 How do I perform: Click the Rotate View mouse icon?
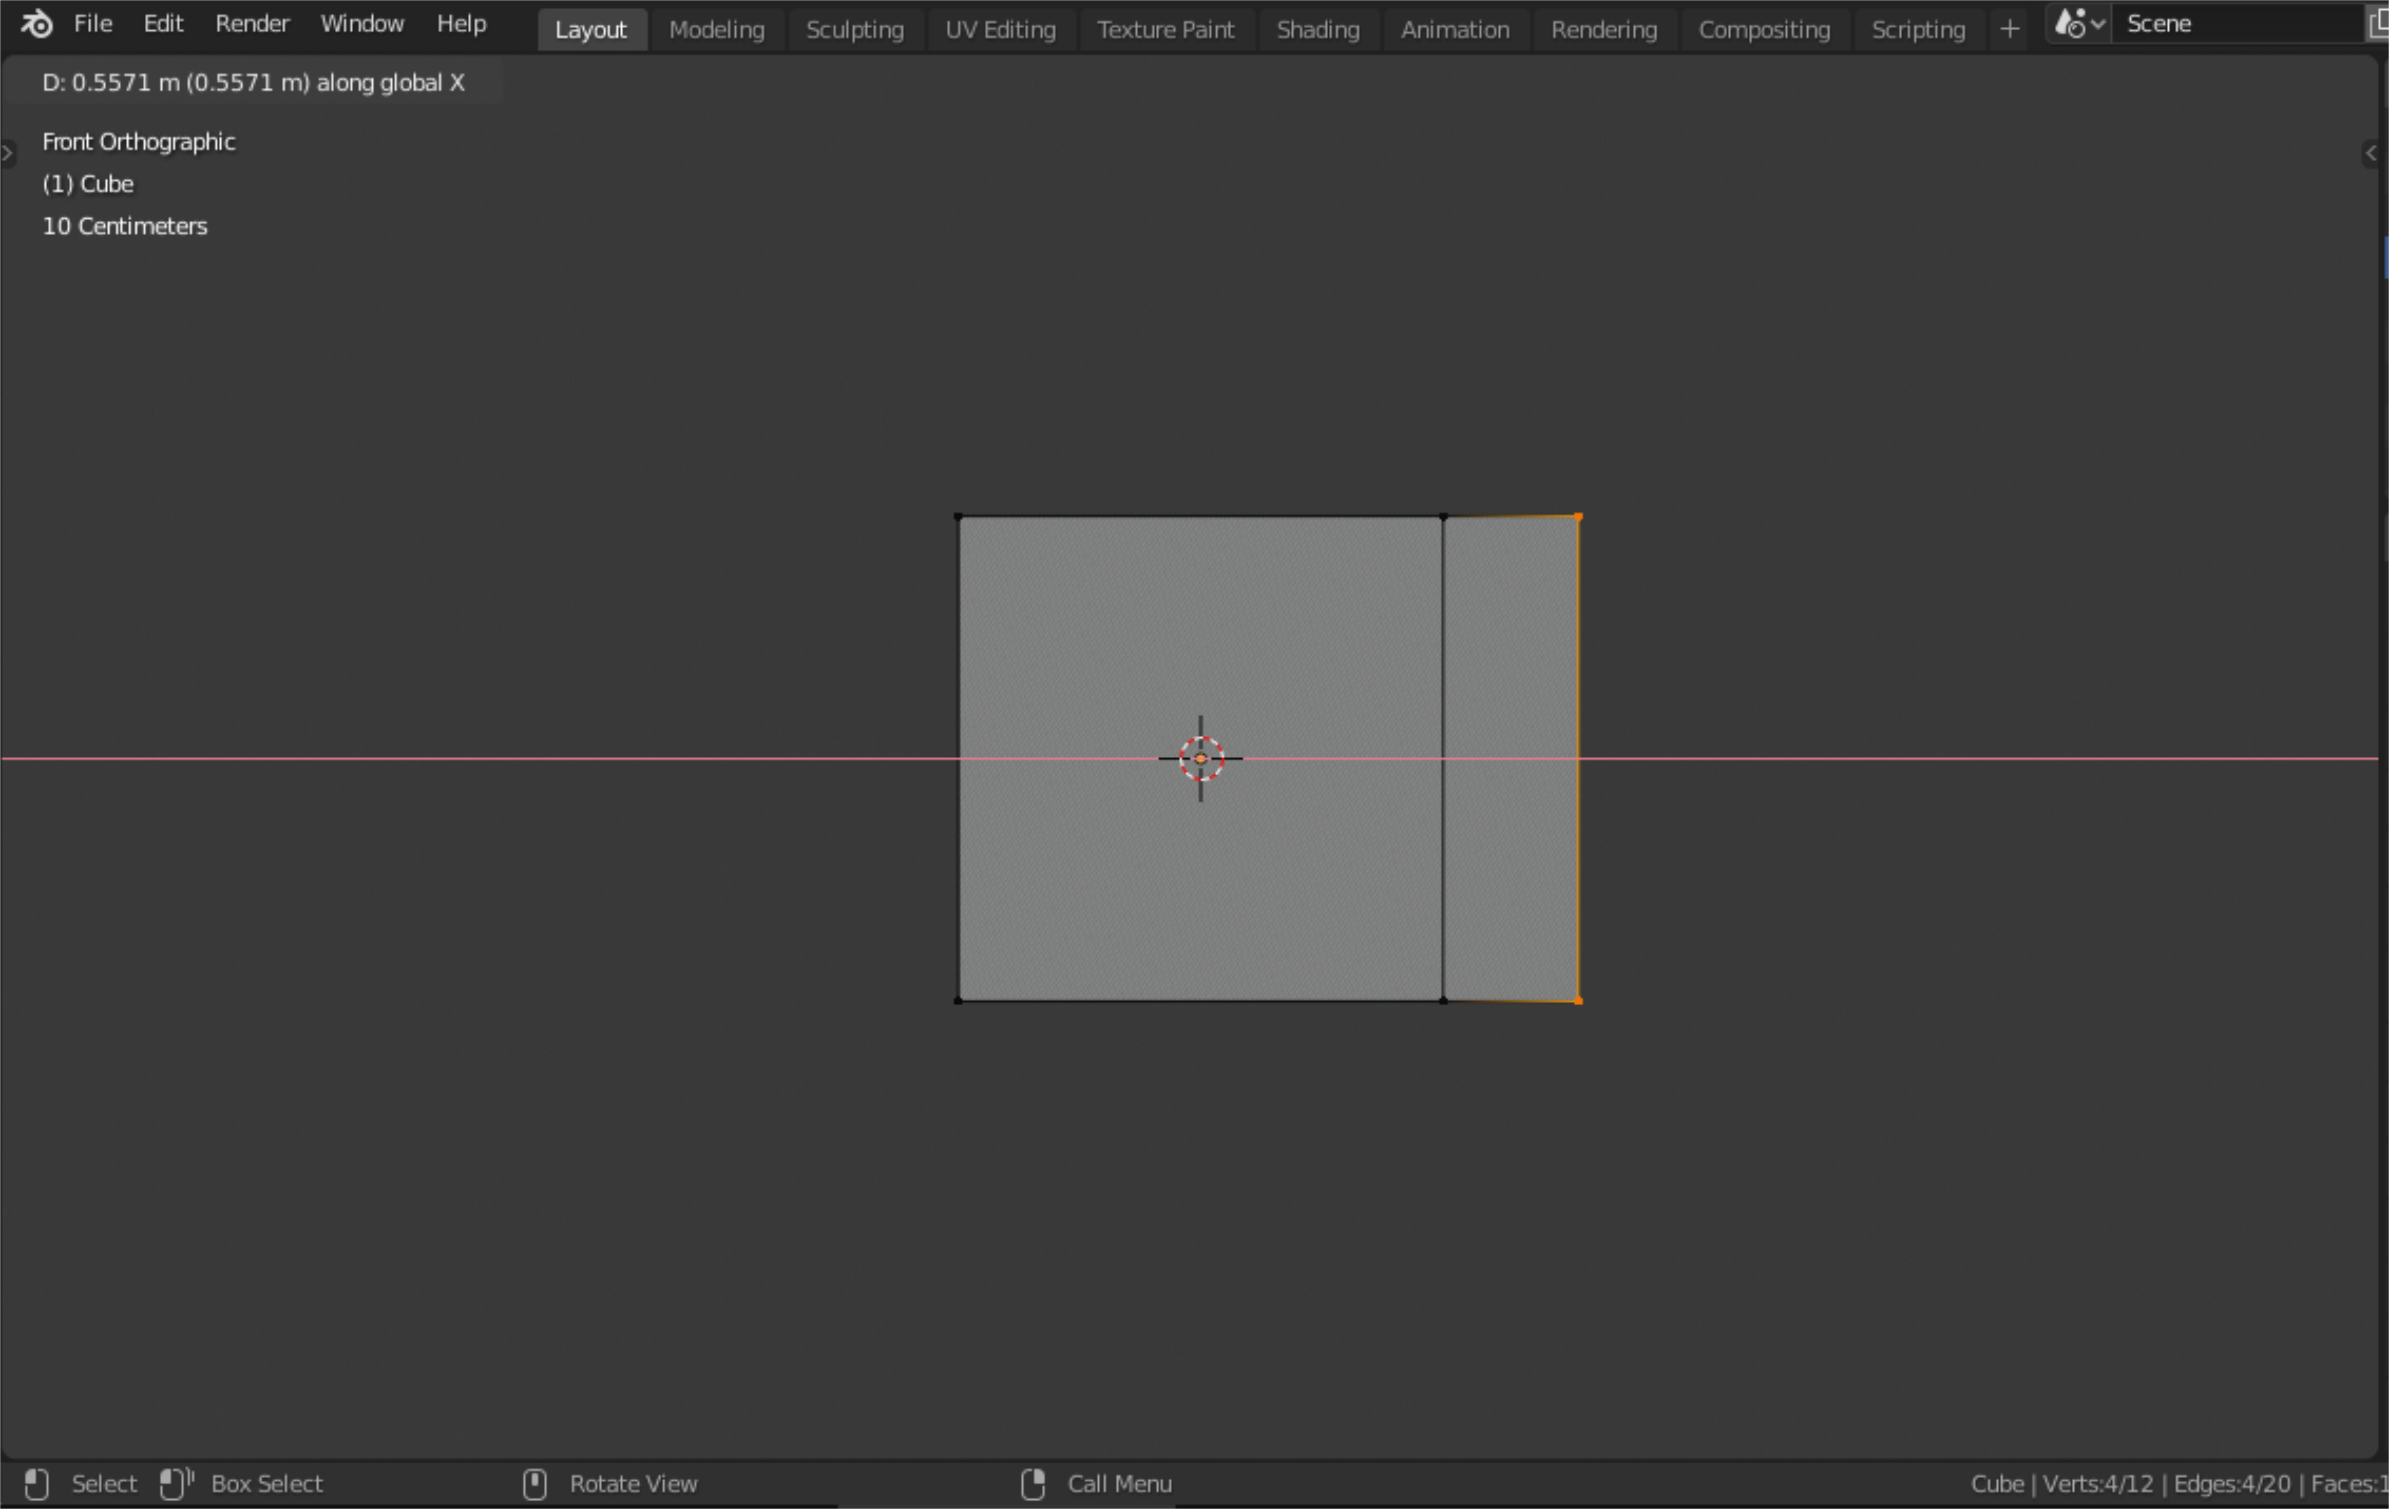point(535,1484)
